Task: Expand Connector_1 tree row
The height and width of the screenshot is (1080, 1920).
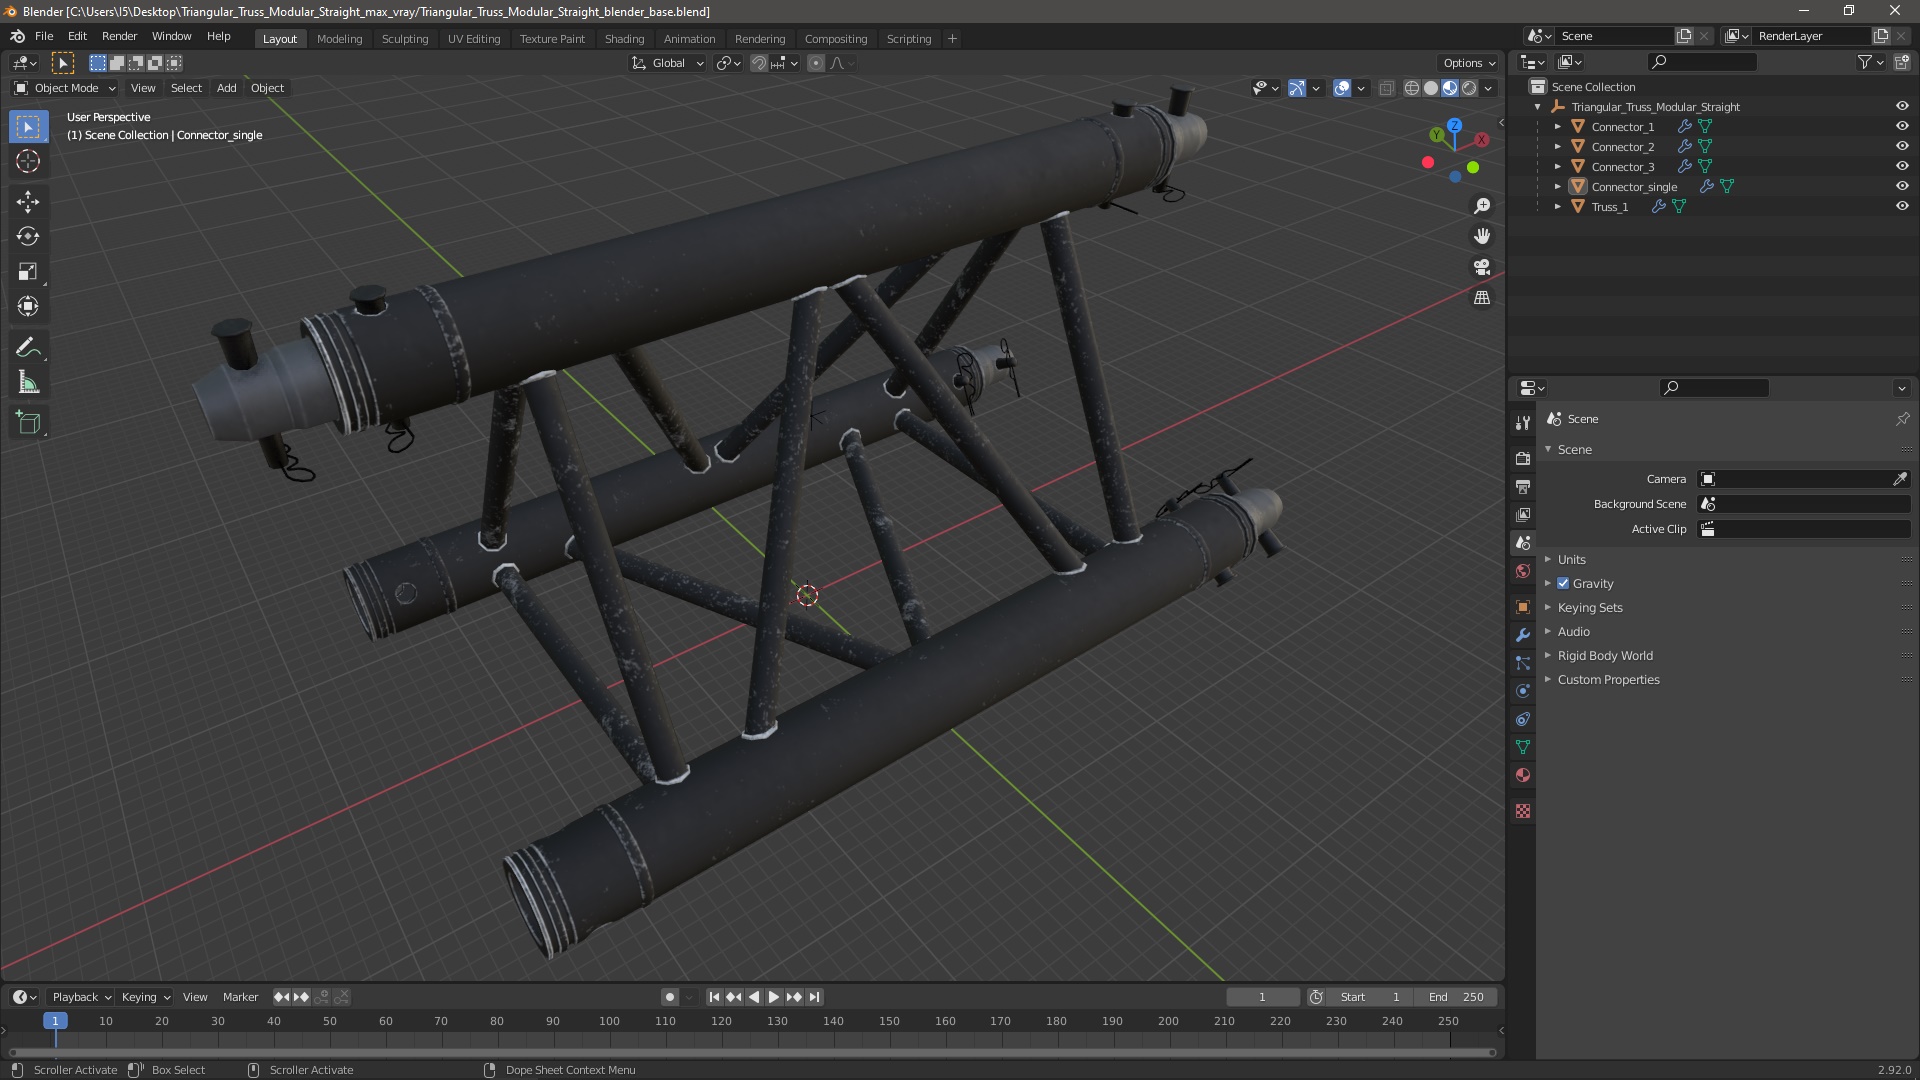Action: [1558, 127]
